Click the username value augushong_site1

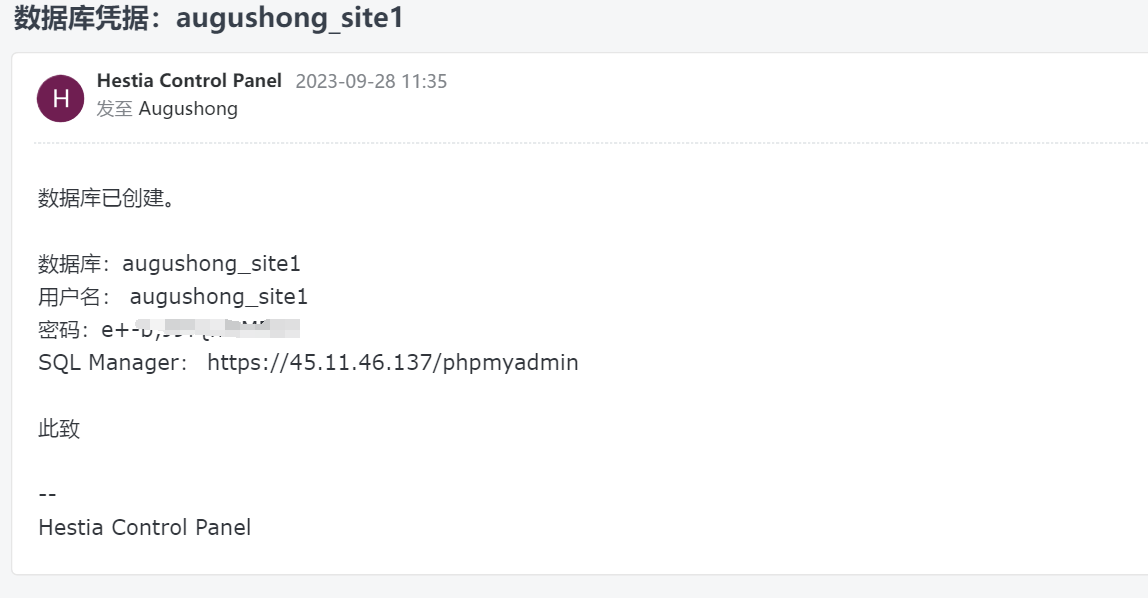218,297
